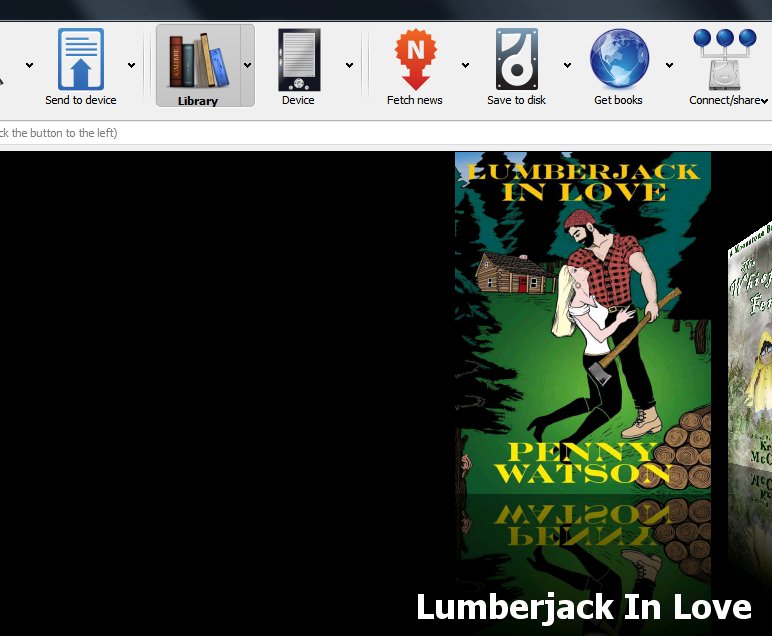Select the Device e-reader icon
Image resolution: width=772 pixels, height=636 pixels.
point(299,60)
